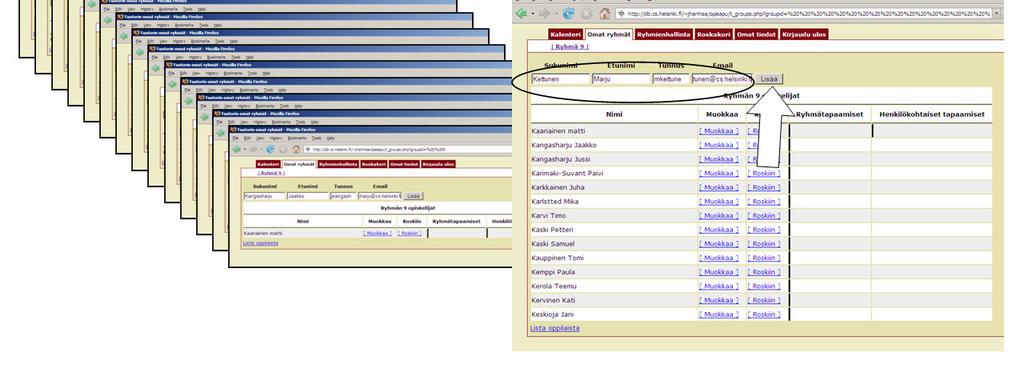This screenshot has width=1024, height=373.
Task: Click Kirjaudu ulos in the large window
Action: 804,34
